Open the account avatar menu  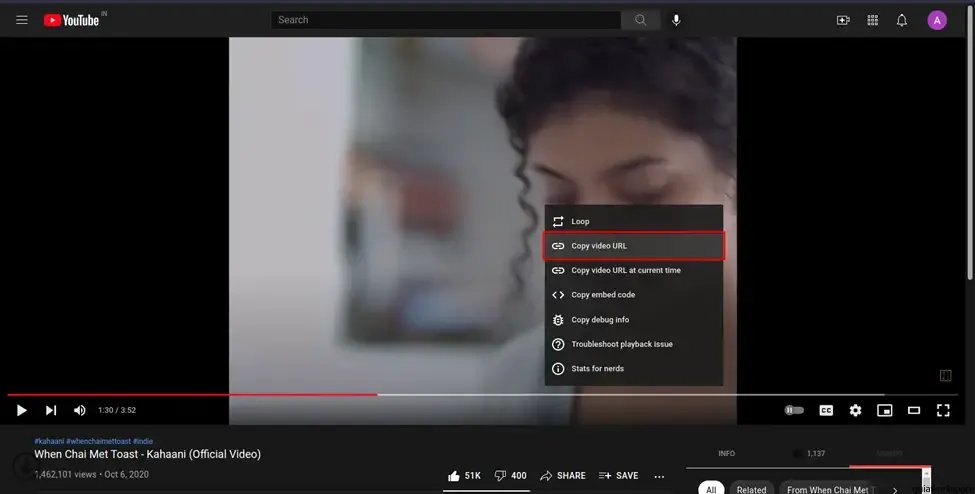point(937,20)
